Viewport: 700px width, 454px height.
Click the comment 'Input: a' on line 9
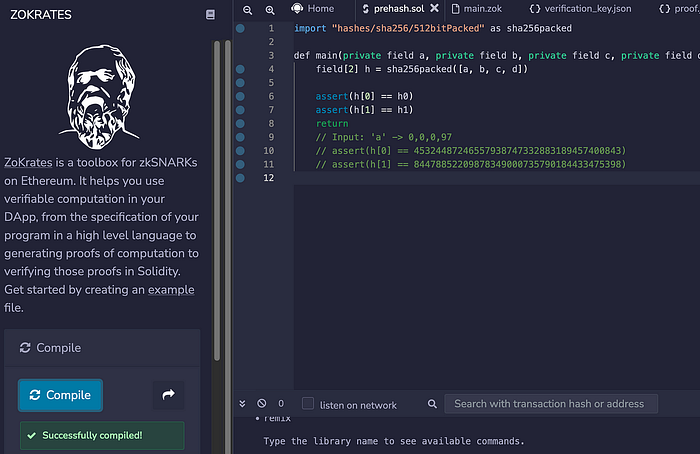point(384,137)
